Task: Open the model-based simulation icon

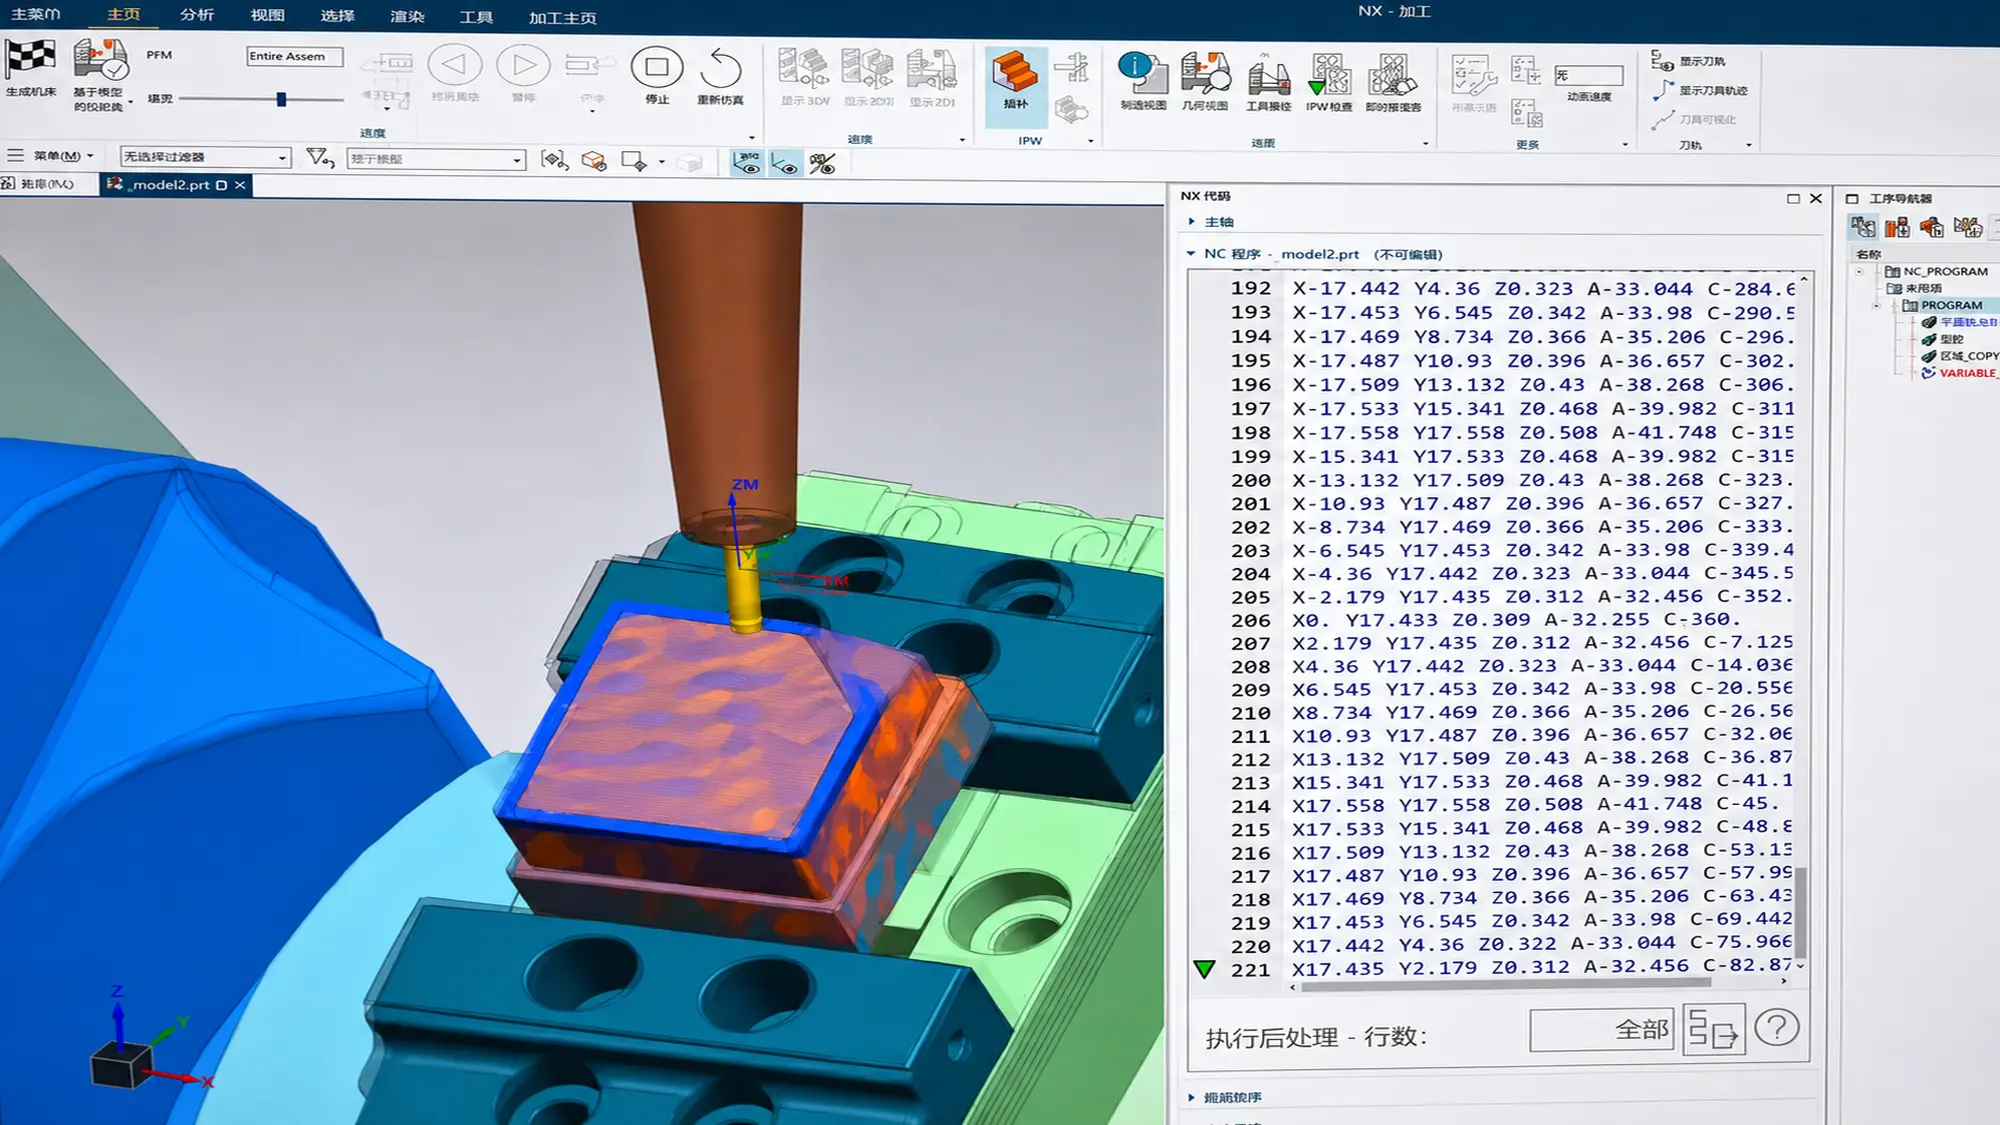Action: click(x=100, y=60)
